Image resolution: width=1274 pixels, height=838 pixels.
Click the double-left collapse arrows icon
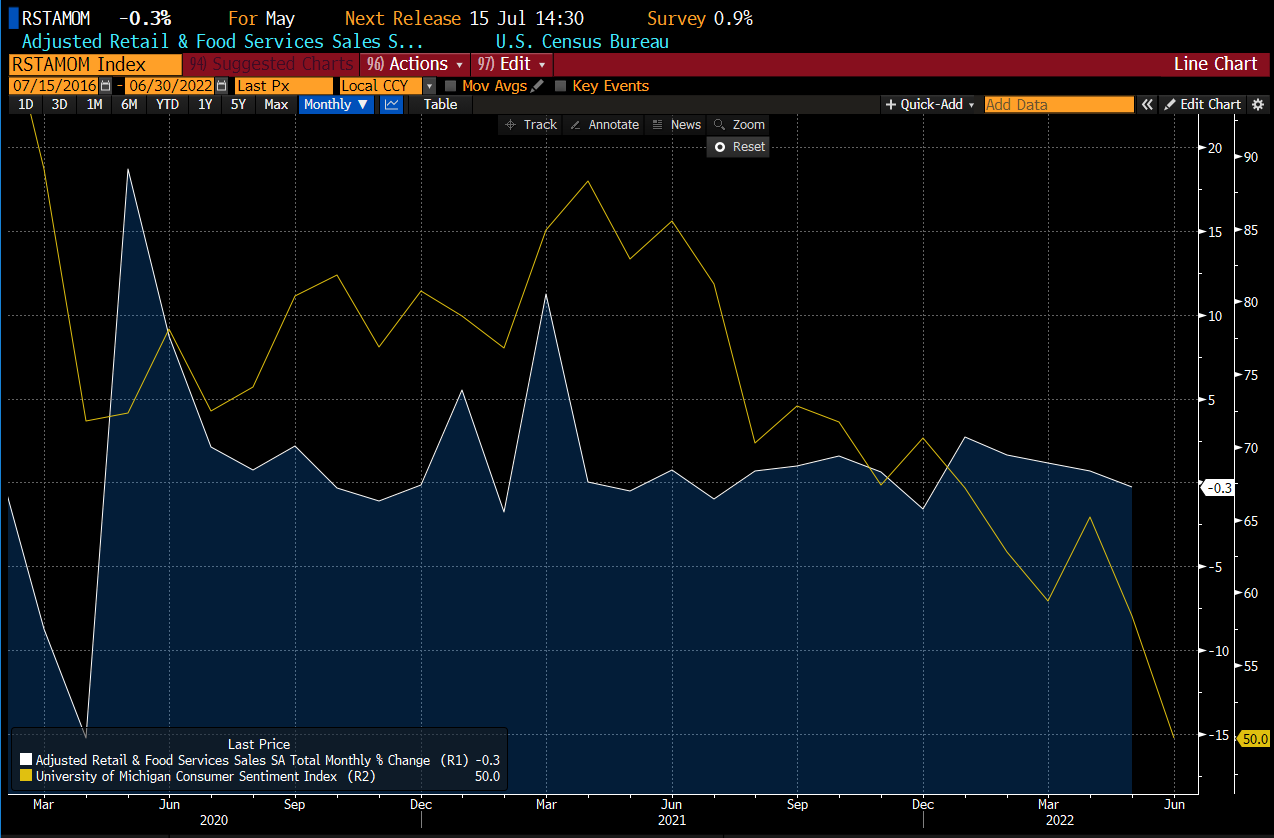point(1147,105)
